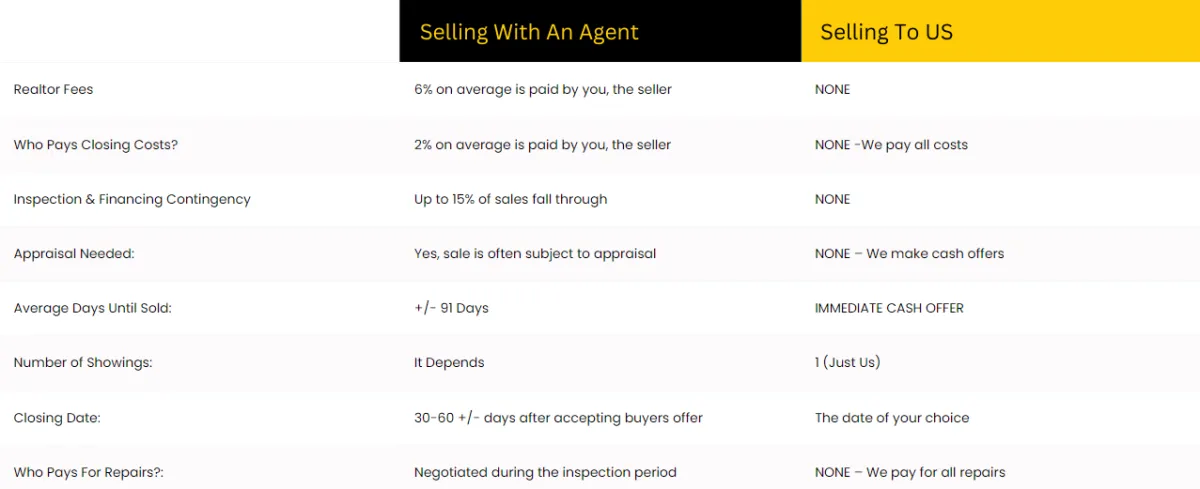Click 'The date of your choice' text

[x=892, y=418]
